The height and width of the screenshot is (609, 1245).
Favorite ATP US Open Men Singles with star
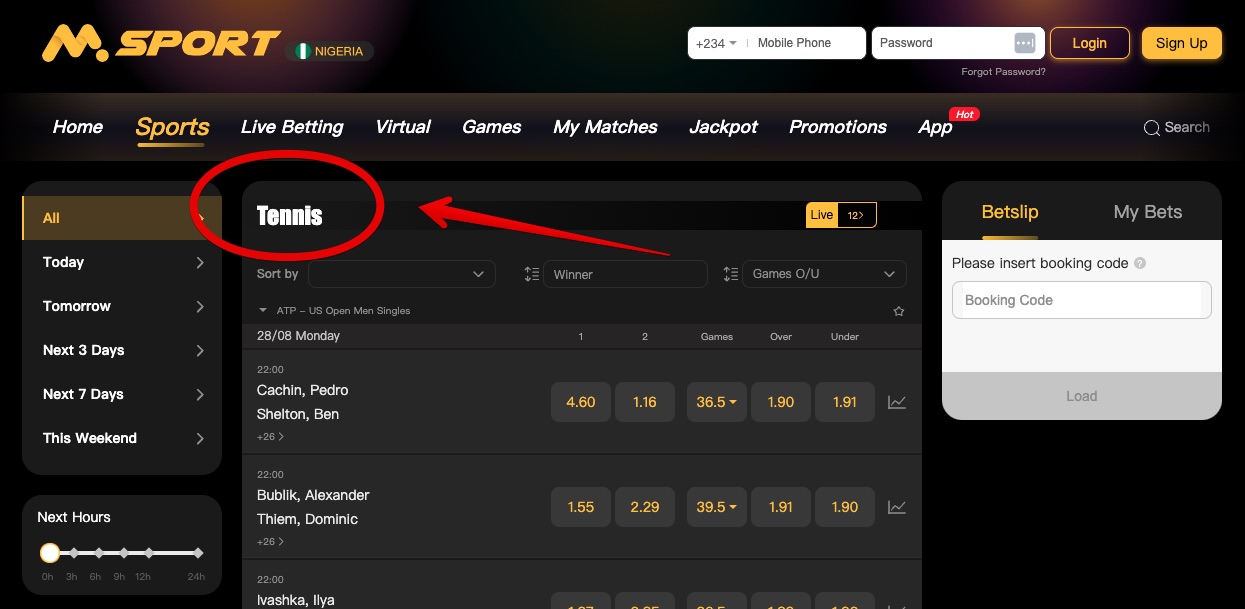coord(898,311)
